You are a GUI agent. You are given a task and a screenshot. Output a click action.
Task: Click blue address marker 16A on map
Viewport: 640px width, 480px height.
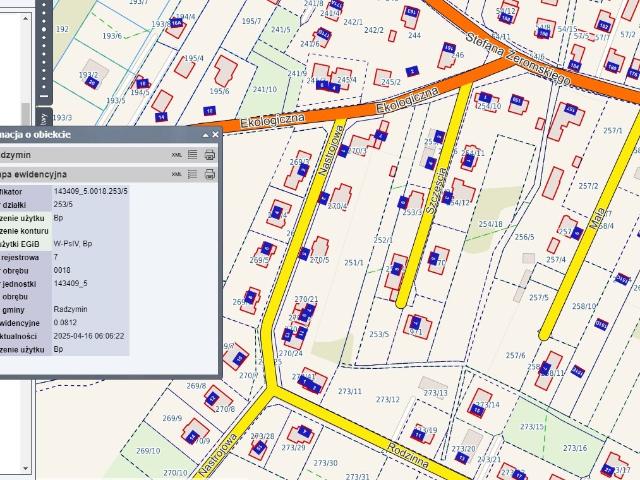pos(176,21)
